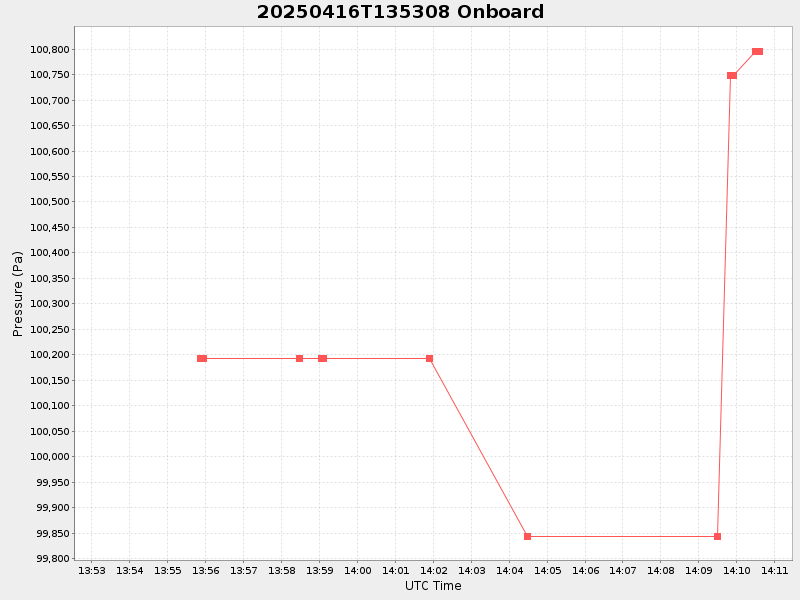This screenshot has height=600, width=800.
Task: Click the 99,850 y-axis tick label
Action: click(x=53, y=534)
